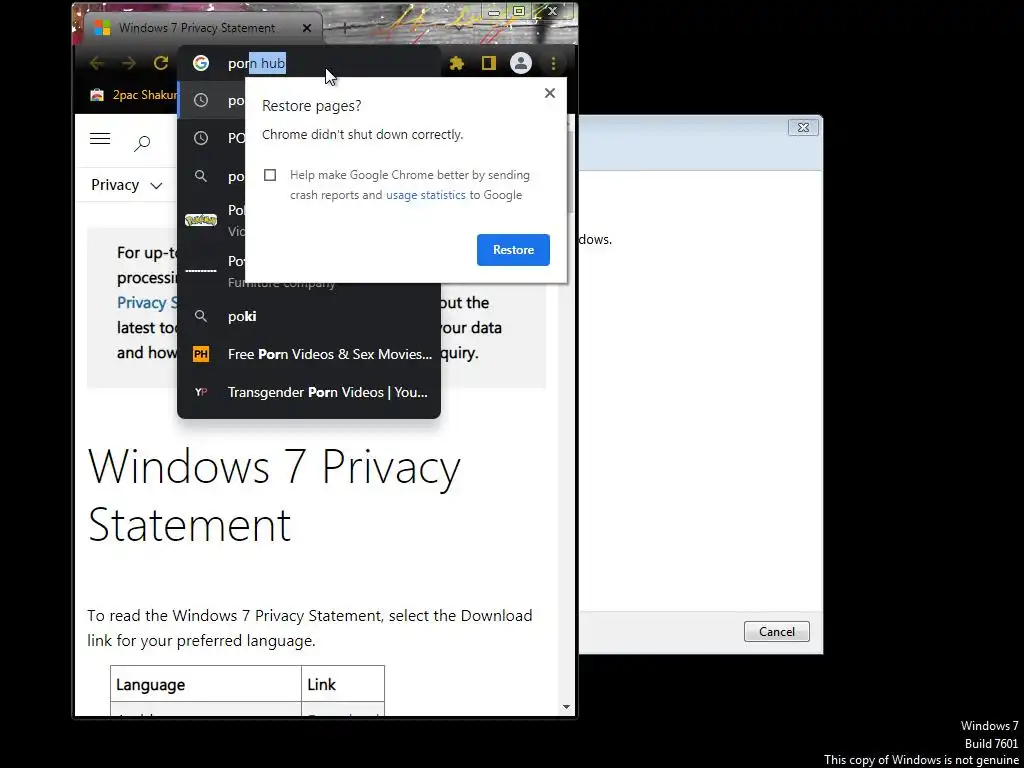Open the Extensions puzzle icon
Viewport: 1024px width, 768px height.
tap(456, 63)
